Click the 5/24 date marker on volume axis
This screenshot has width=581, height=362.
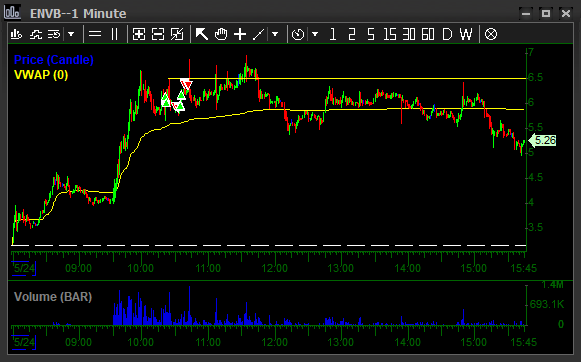[x=24, y=342]
